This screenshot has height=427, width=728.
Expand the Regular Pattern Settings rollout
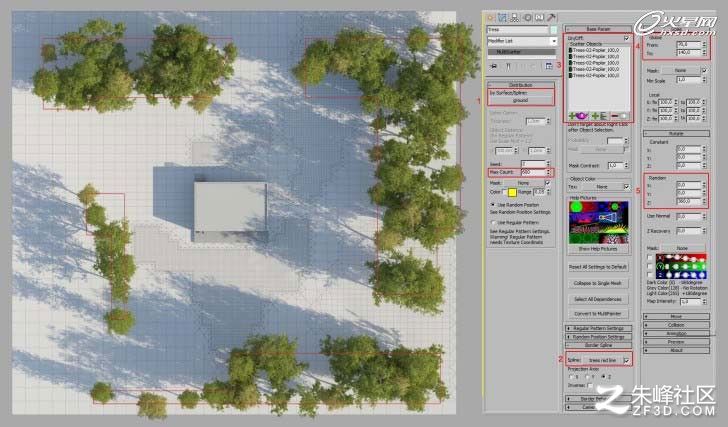(598, 328)
